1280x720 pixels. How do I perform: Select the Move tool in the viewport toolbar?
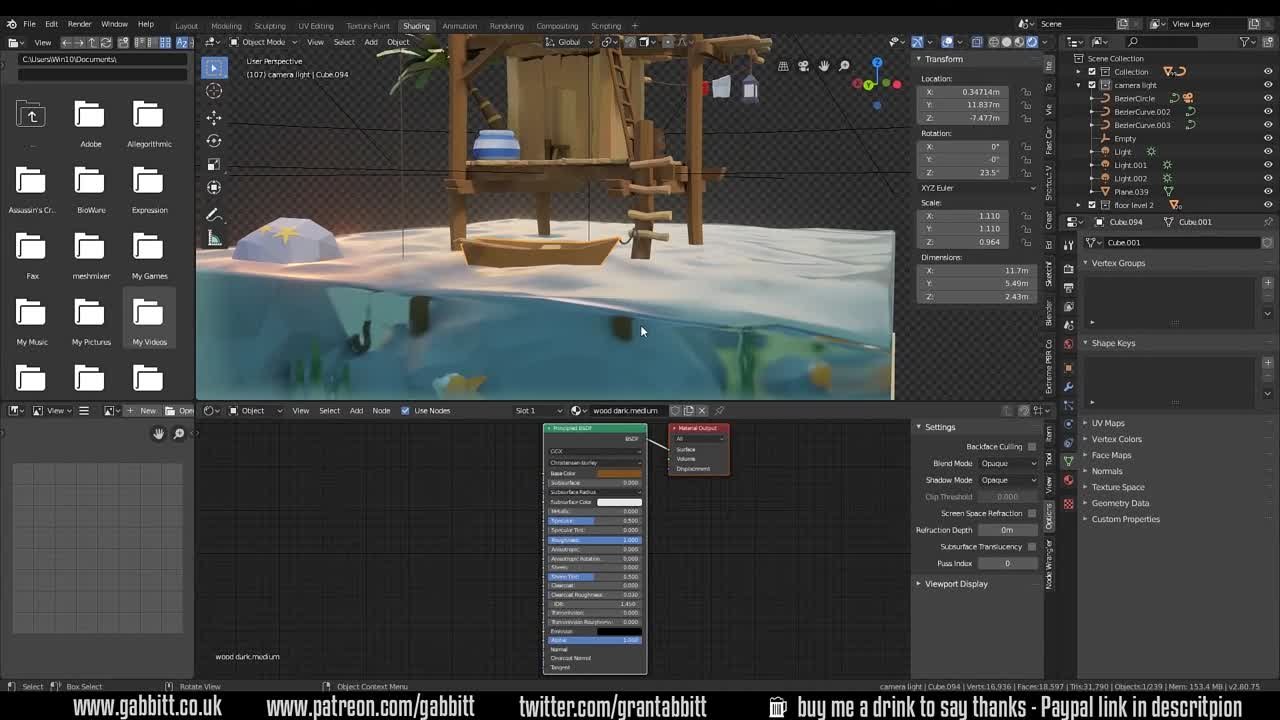pos(214,114)
